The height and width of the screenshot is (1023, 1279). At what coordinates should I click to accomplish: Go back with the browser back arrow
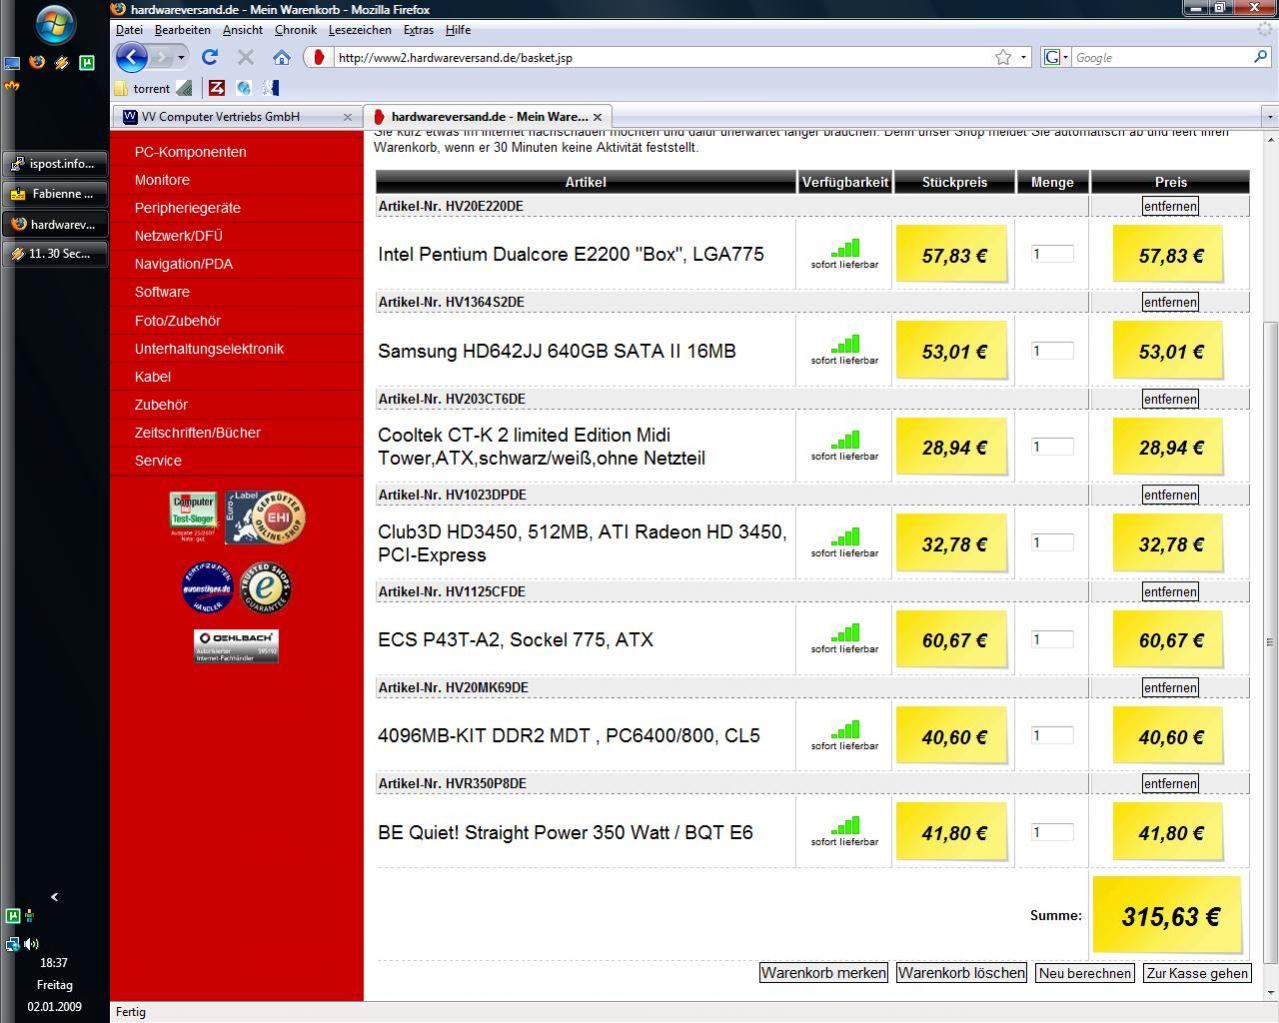132,57
